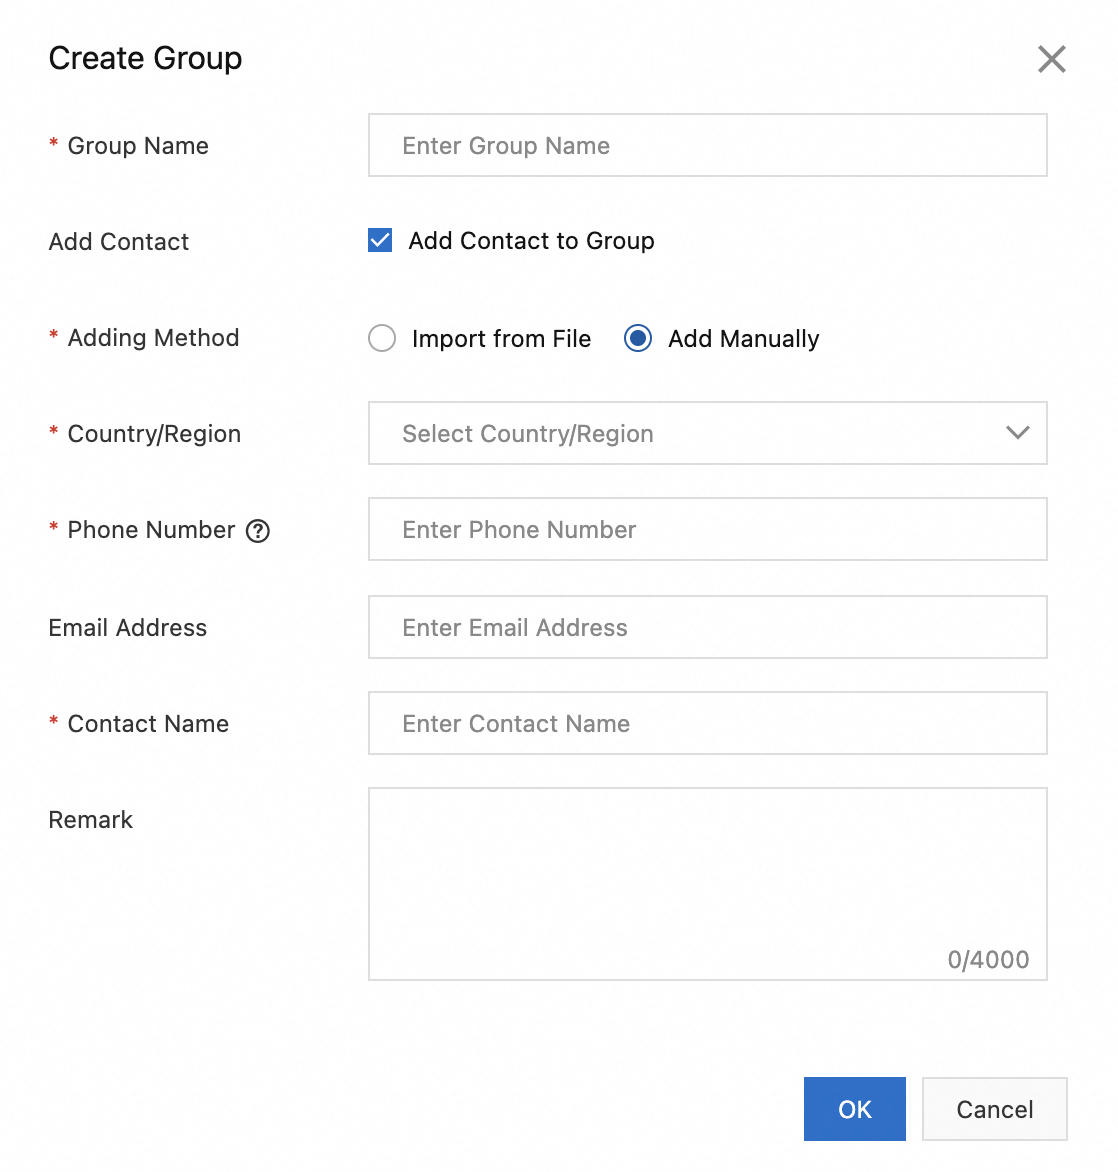Focus the Enter Email Address field
This screenshot has width=1118, height=1172.
[x=707, y=627]
